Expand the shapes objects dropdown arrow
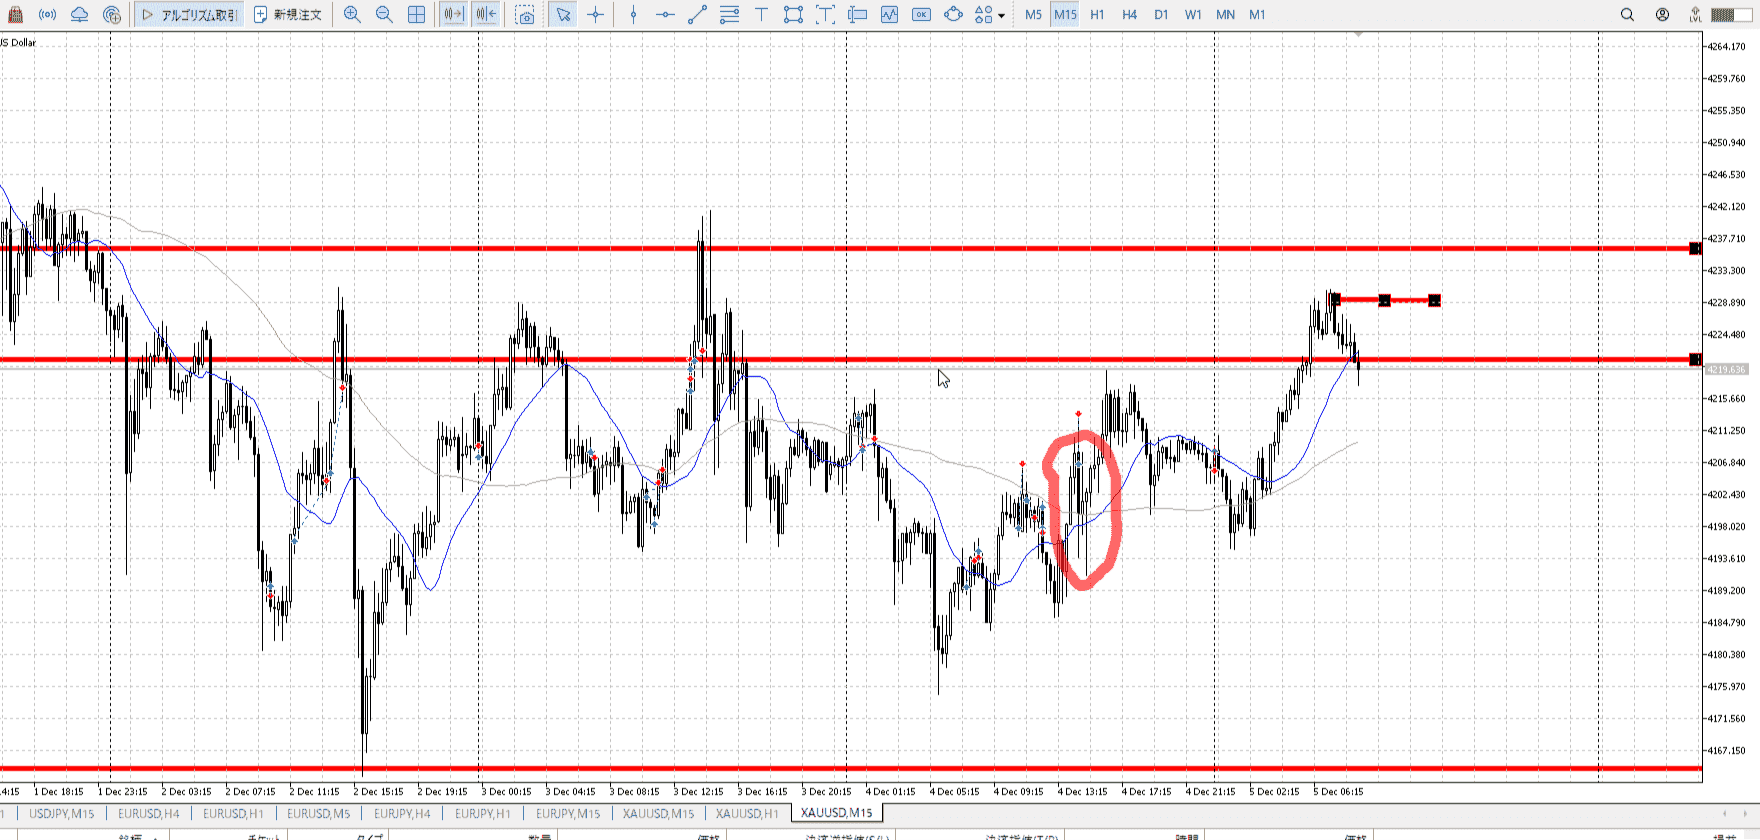 click(x=1002, y=16)
